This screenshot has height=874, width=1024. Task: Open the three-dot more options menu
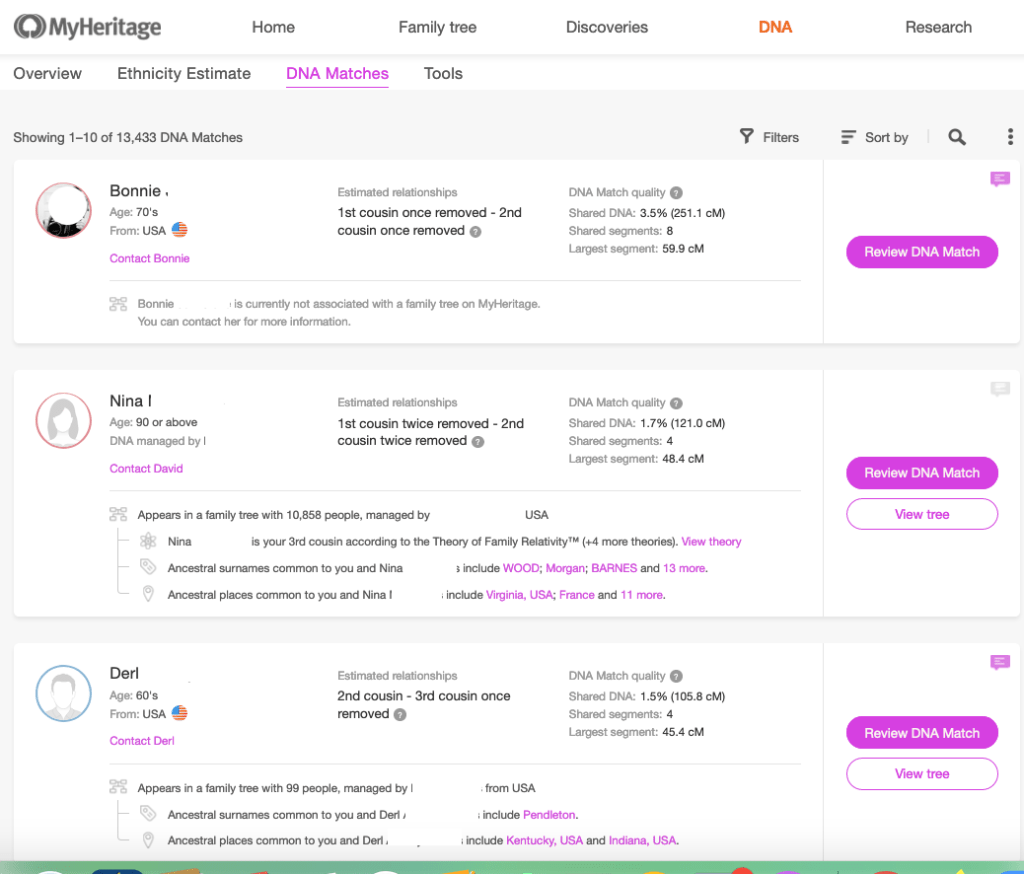1010,137
